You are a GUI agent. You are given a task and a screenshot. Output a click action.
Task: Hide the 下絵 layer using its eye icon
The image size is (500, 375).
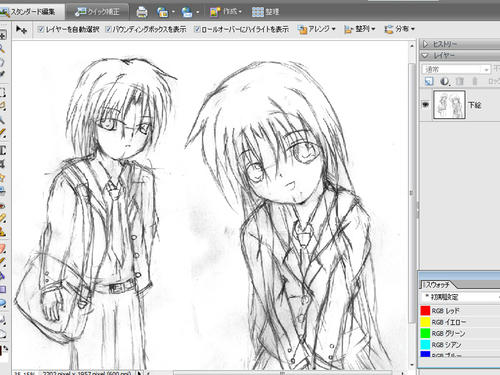click(425, 105)
